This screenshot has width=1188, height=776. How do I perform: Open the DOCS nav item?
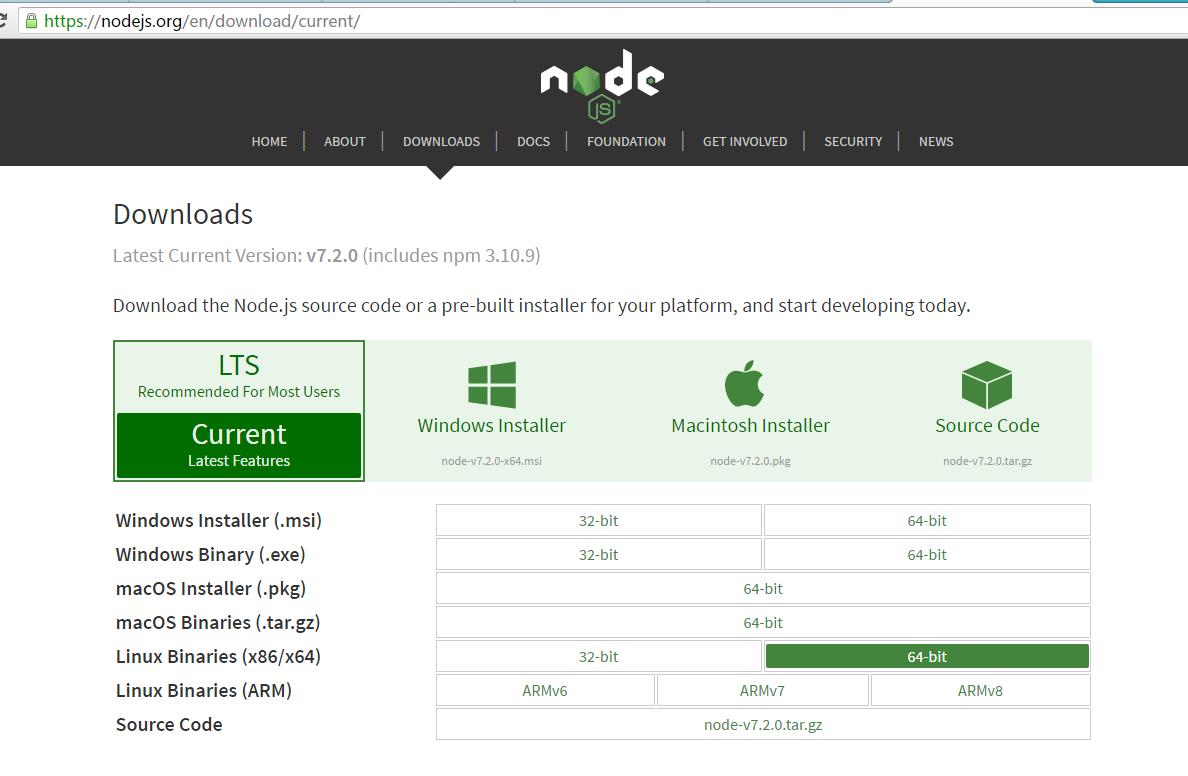[533, 142]
